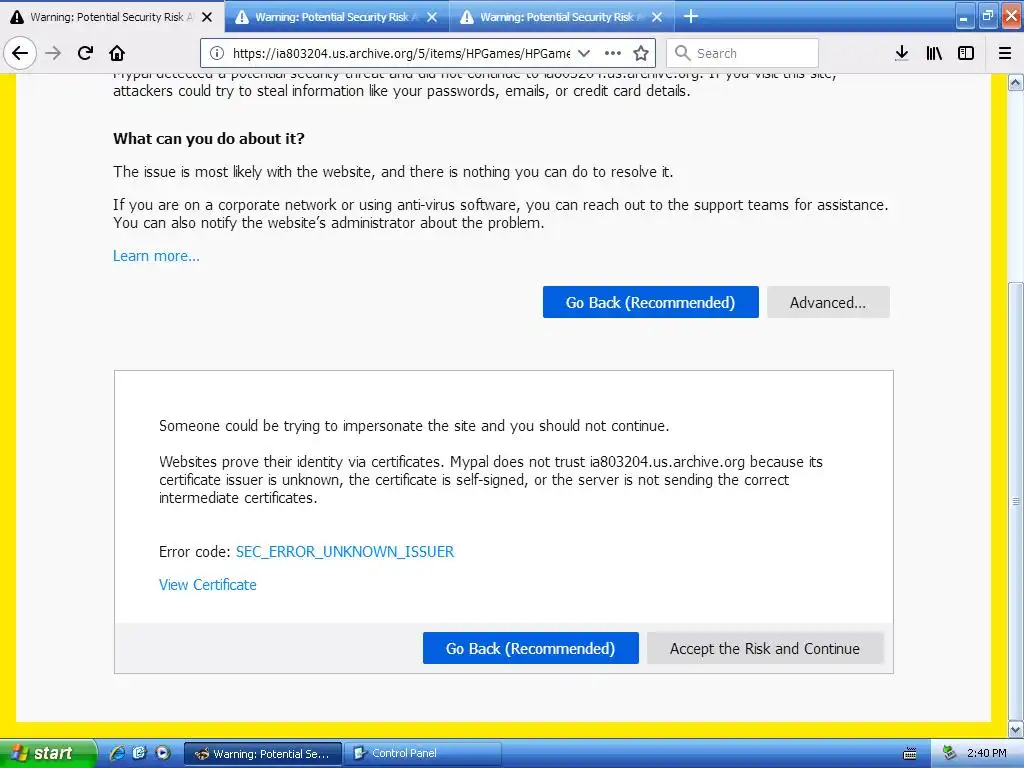
Task: Click the 2:40 PM taskbar clock
Action: coord(987,753)
